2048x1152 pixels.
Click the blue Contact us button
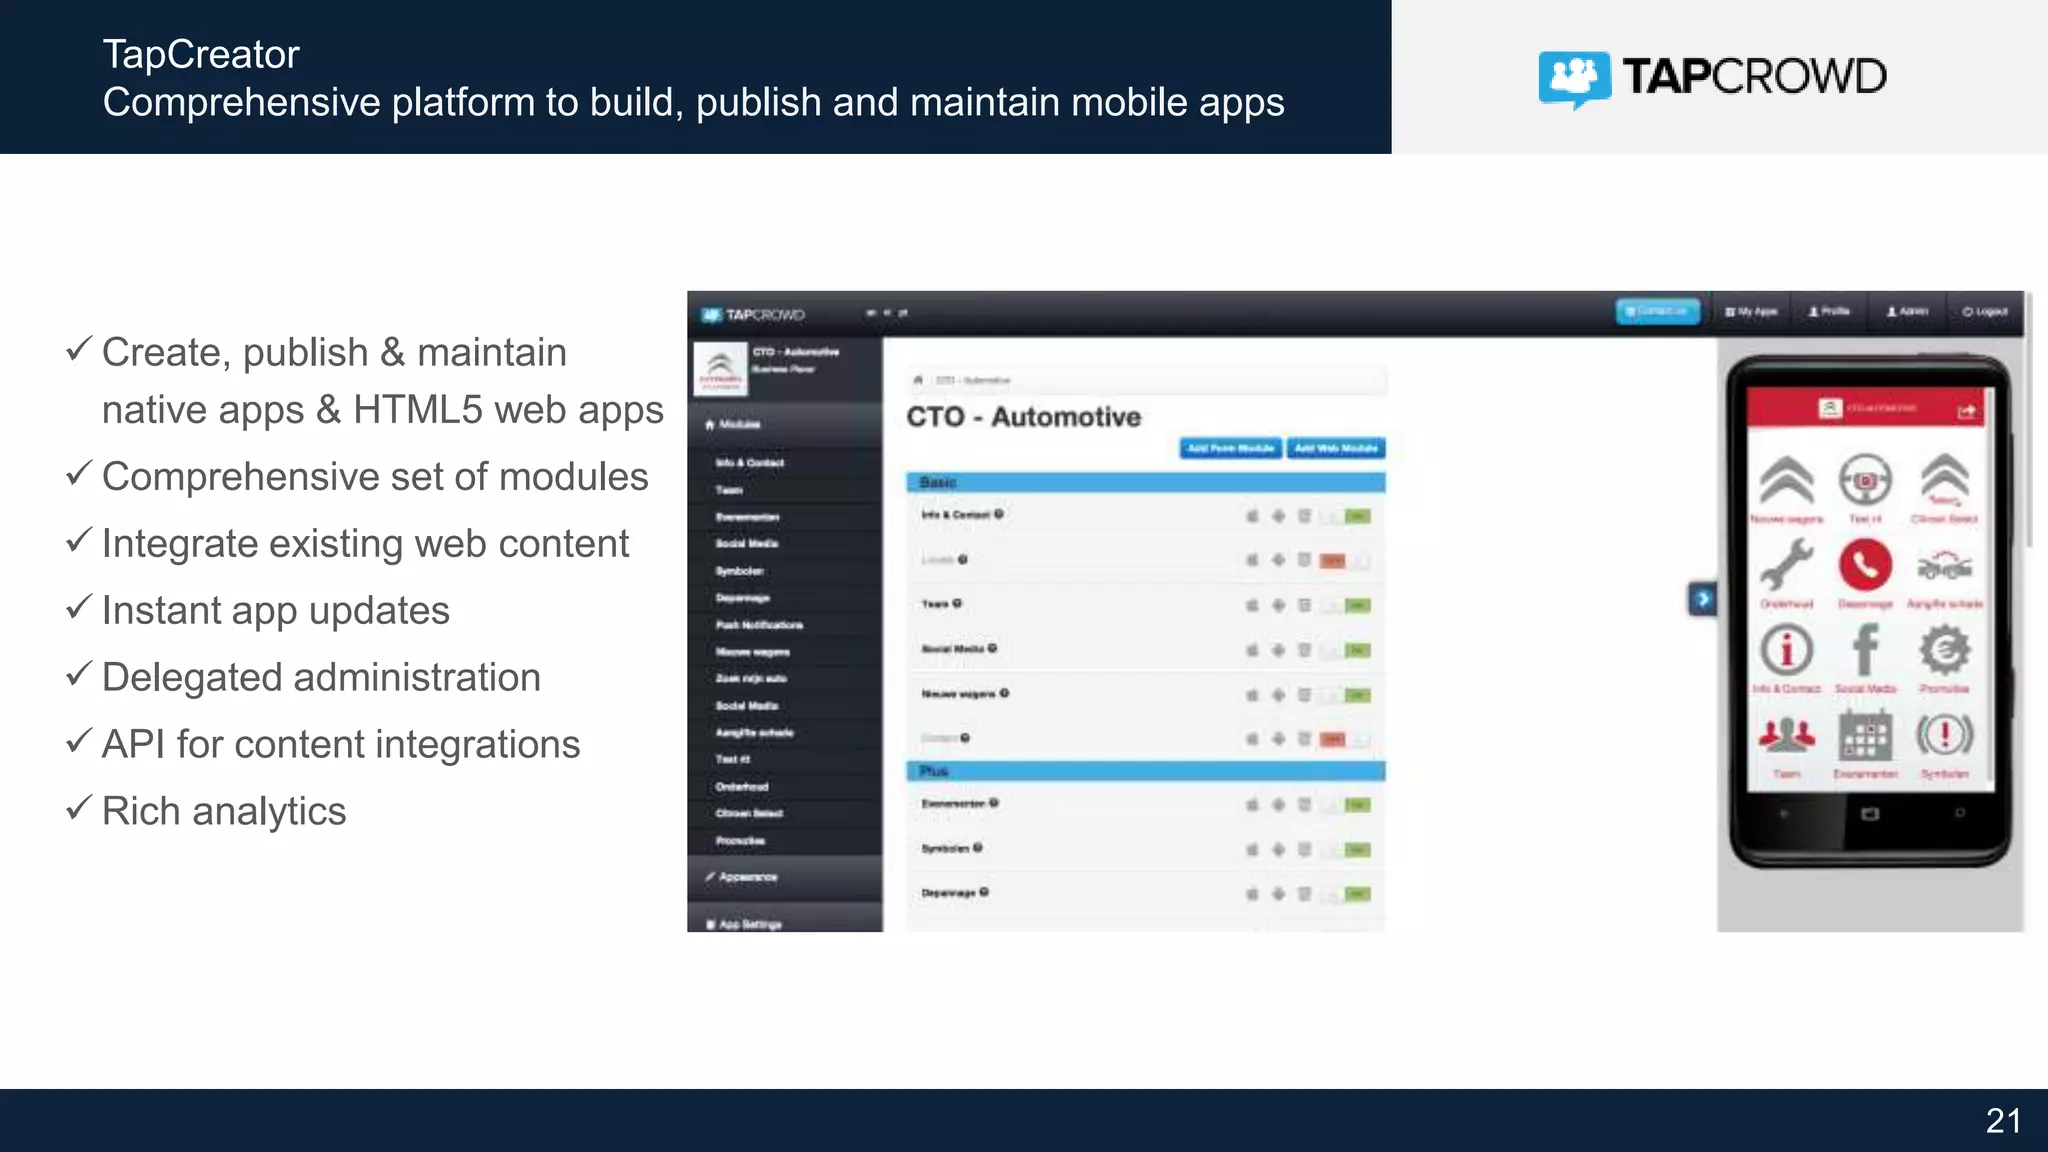pyautogui.click(x=1658, y=311)
